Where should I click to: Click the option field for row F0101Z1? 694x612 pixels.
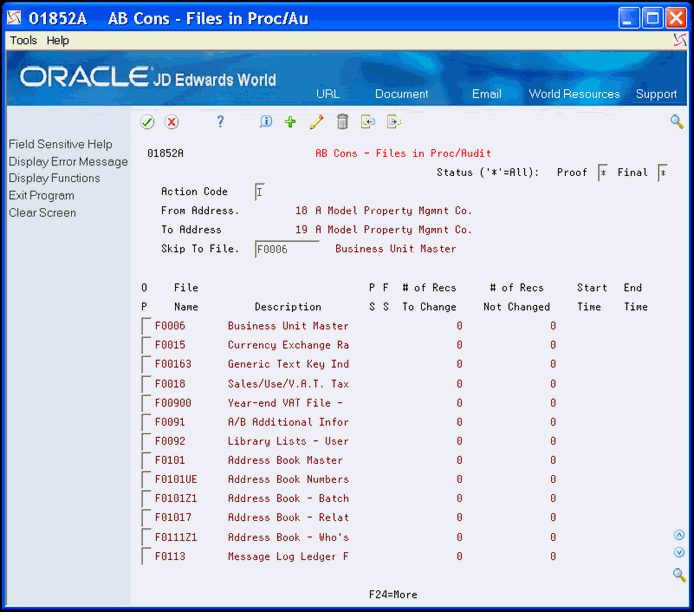click(x=147, y=498)
